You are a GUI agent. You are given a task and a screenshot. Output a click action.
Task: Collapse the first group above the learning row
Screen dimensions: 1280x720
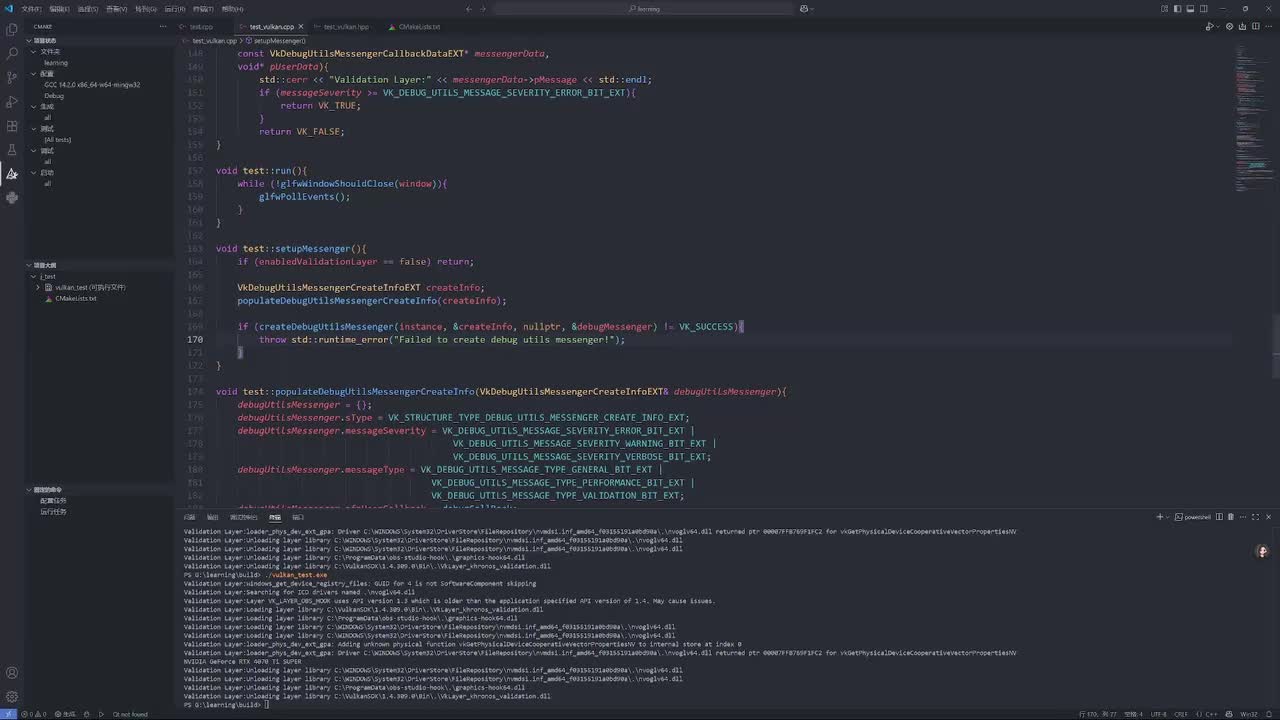coord(33,52)
